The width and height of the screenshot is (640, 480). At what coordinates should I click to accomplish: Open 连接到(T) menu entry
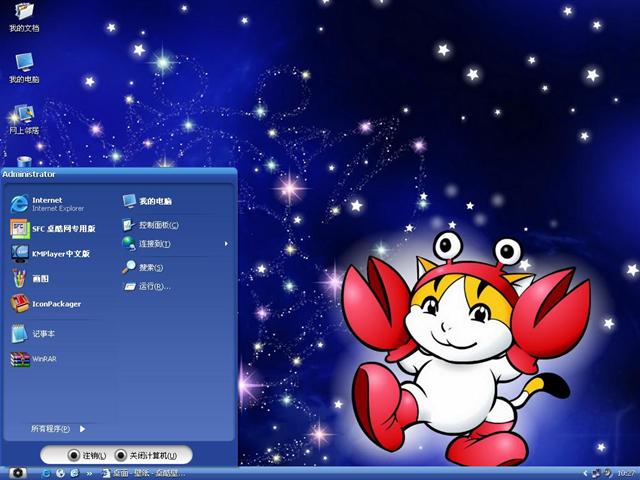146,244
